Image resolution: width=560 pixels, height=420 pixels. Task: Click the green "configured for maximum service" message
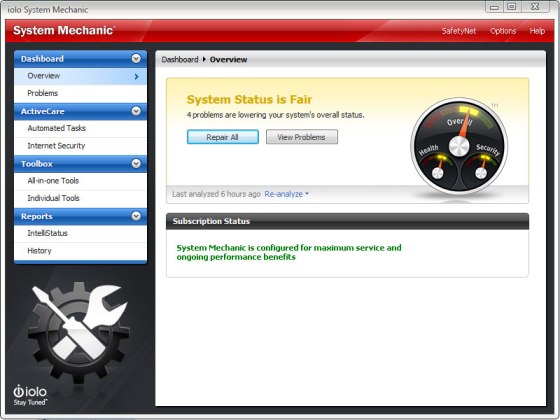pos(289,252)
